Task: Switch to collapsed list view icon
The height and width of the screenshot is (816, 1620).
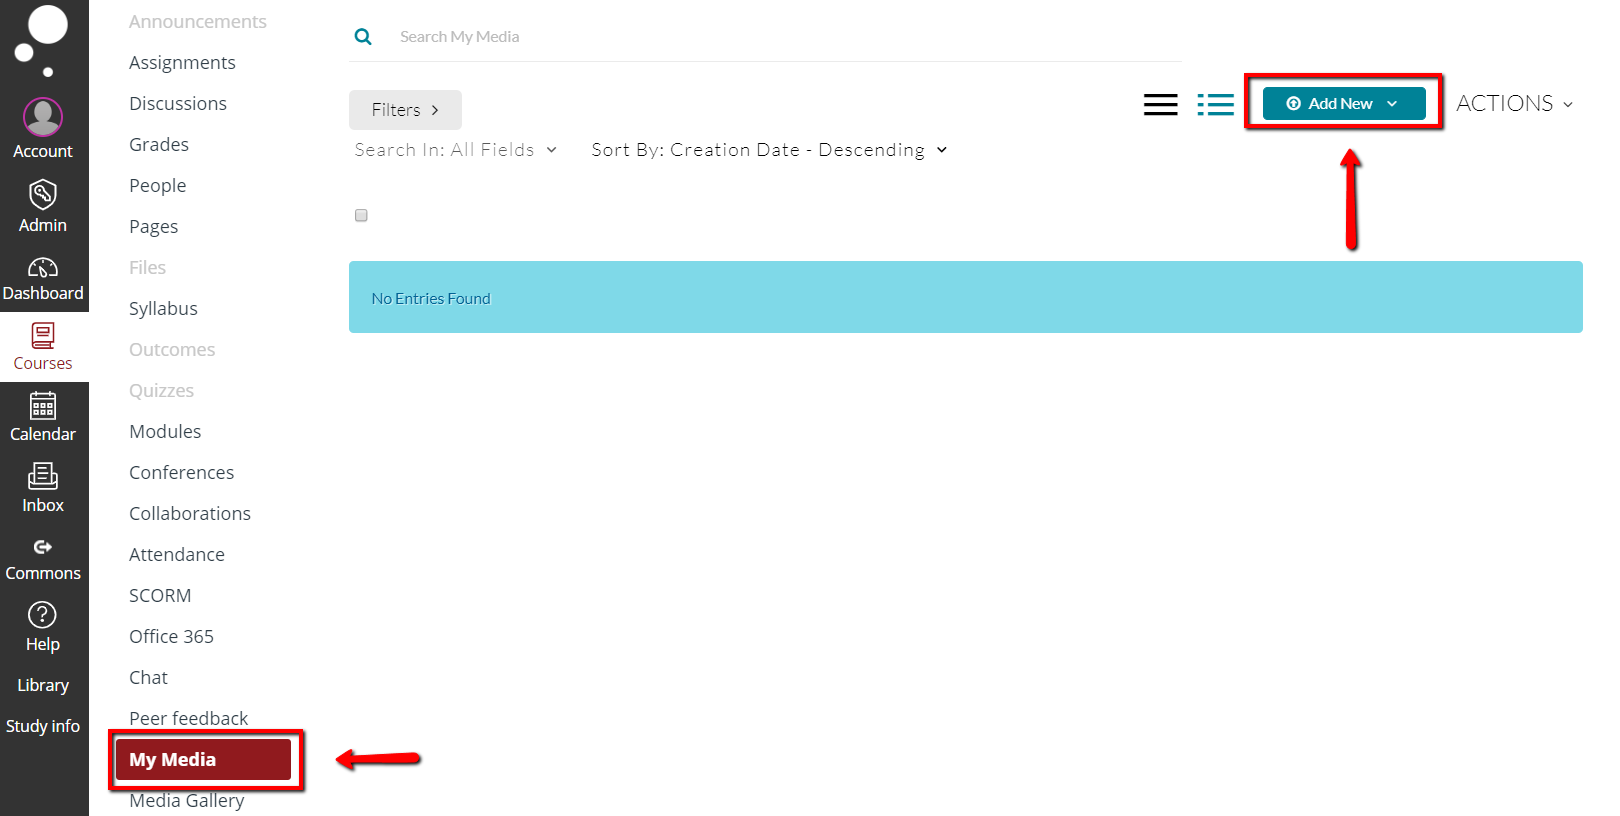Action: click(1160, 104)
